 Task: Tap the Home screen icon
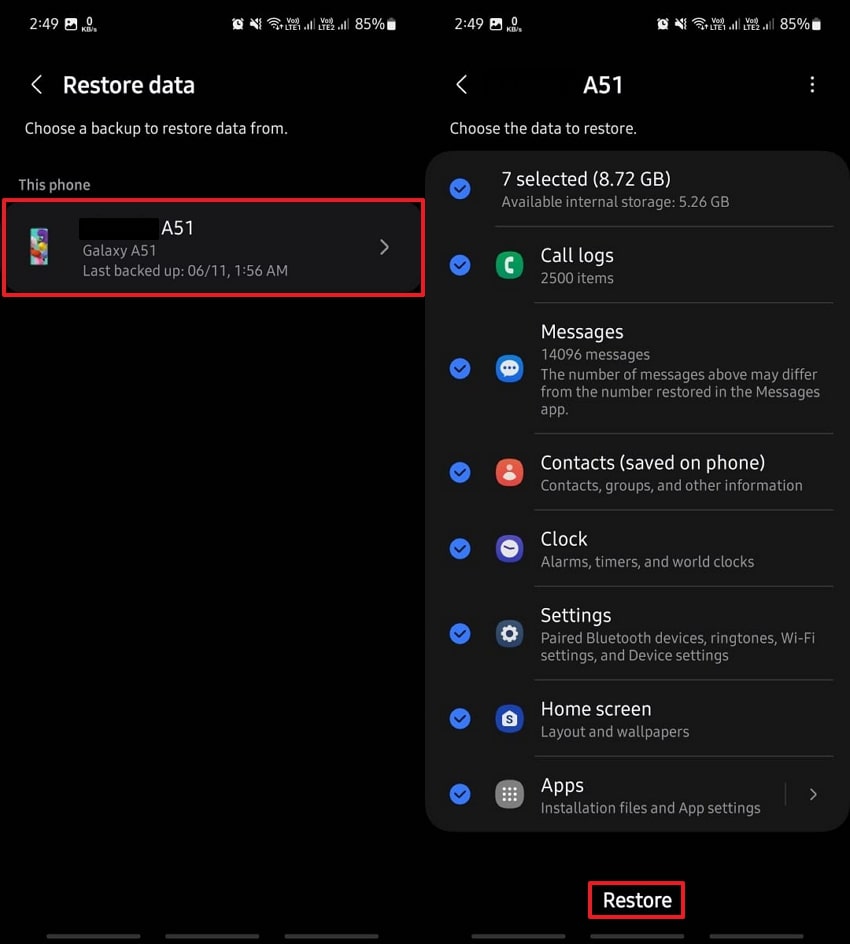pos(509,719)
